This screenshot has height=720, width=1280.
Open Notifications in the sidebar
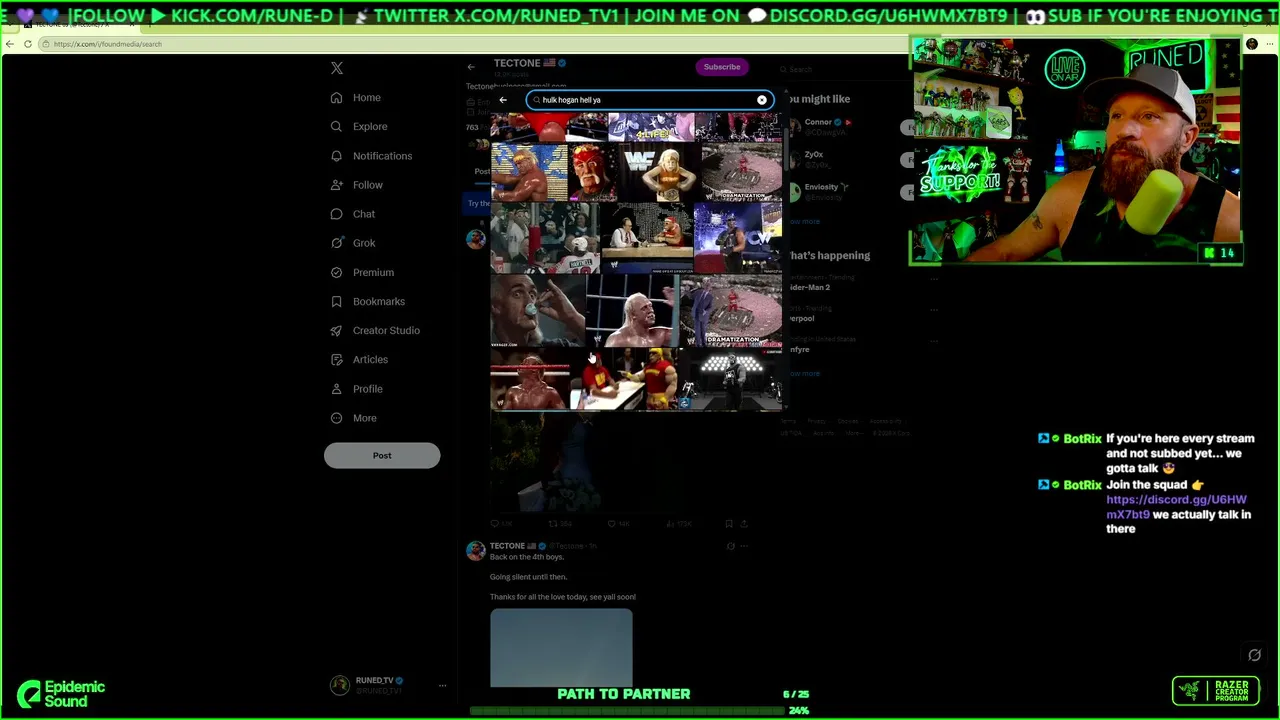pyautogui.click(x=371, y=156)
